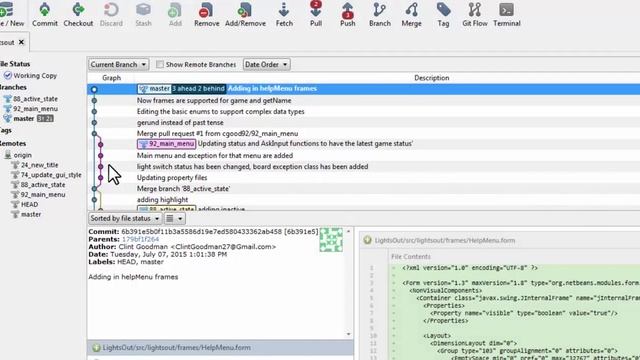Enable Show Remote Branches checkbox
Screen dimensions: 640x360
[160, 64]
